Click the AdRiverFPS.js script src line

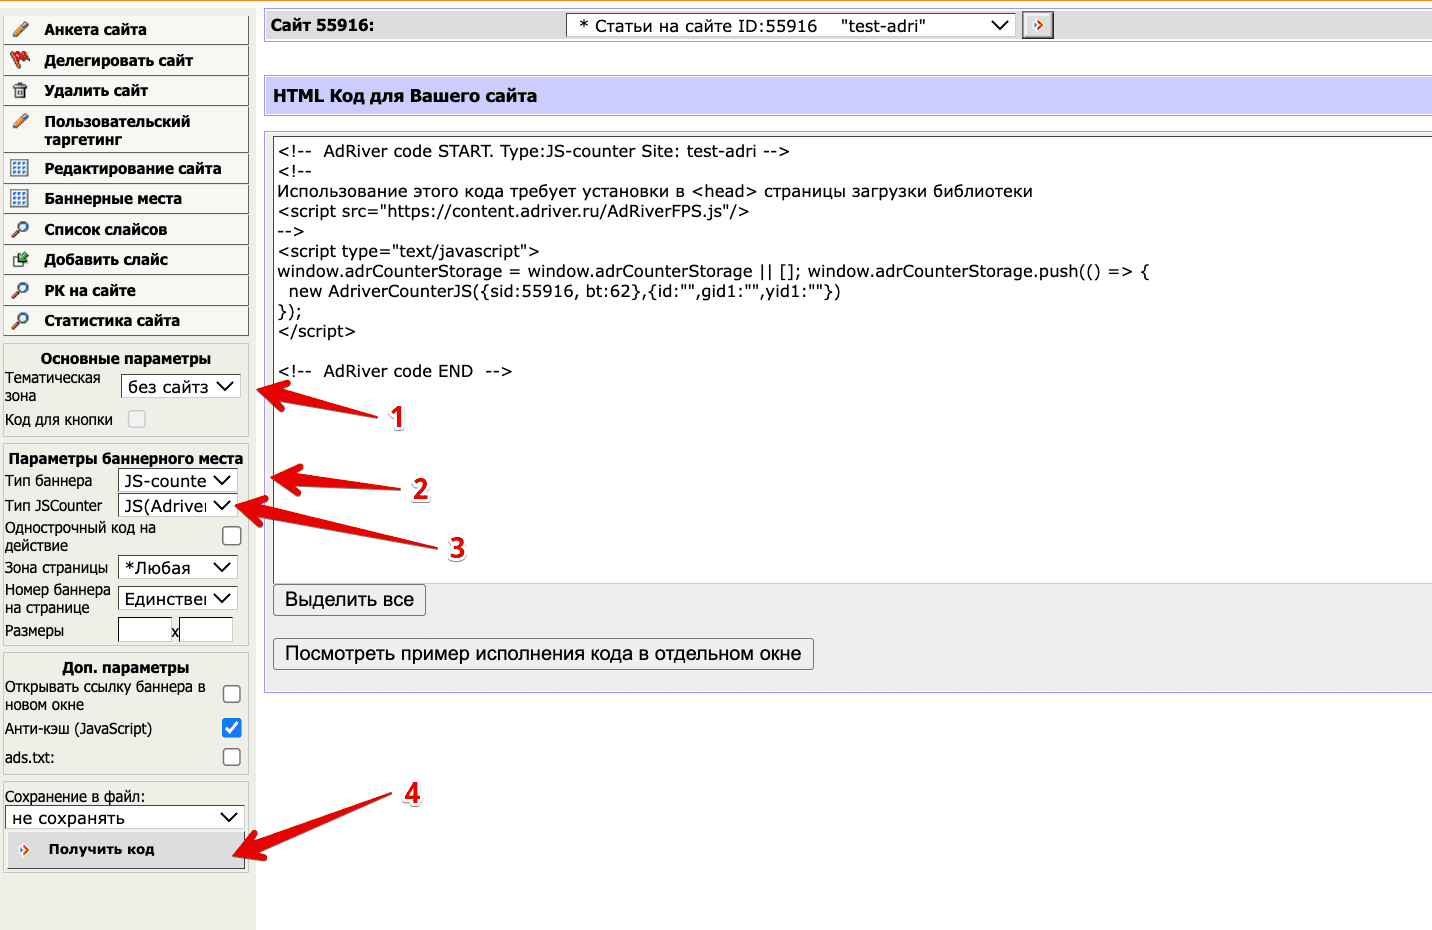[x=513, y=211]
